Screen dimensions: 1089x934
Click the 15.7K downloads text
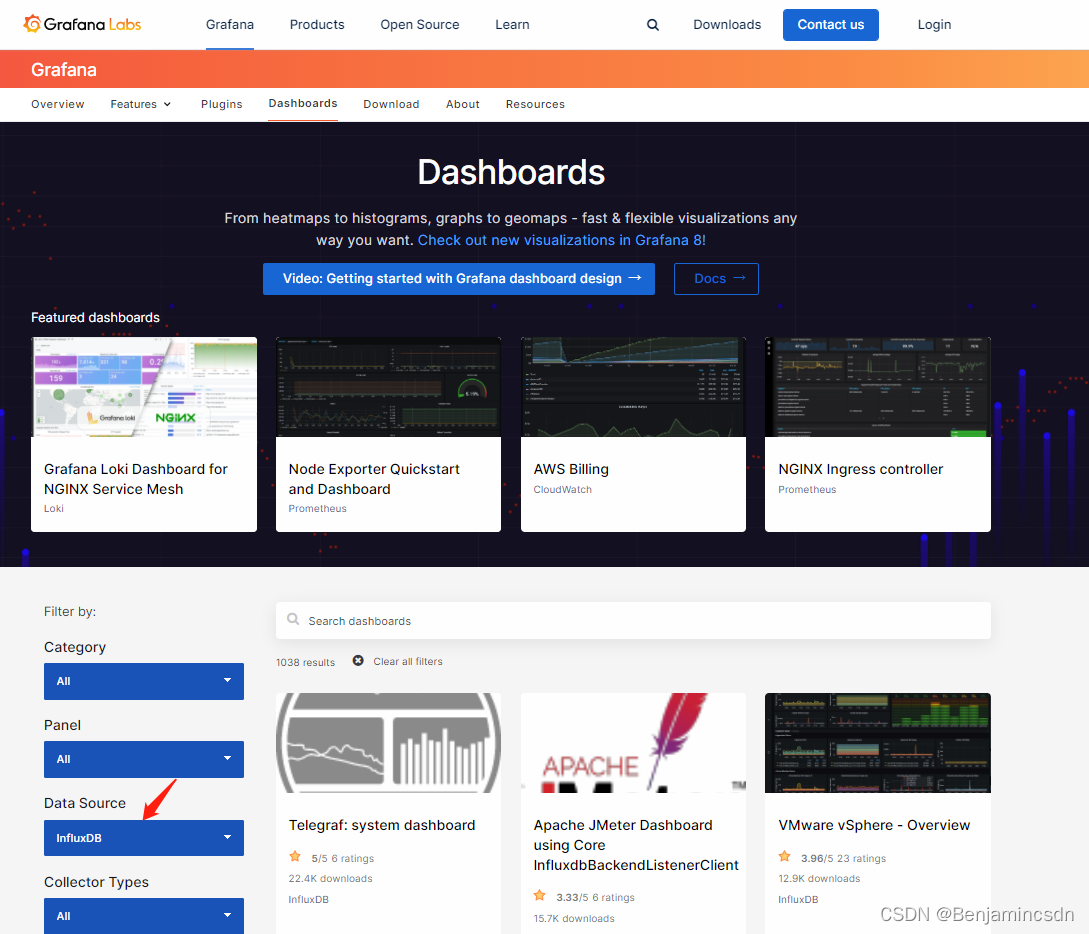[574, 918]
